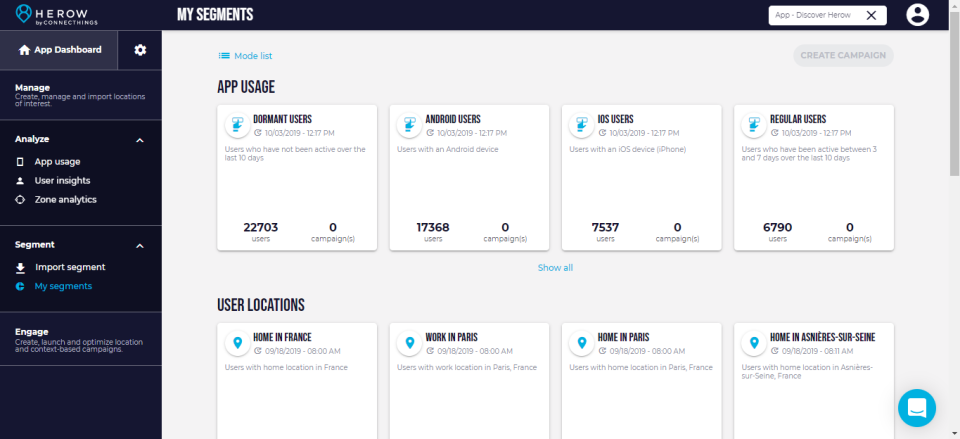The width and height of the screenshot is (960, 439).
Task: Click the Herow logo icon
Action: (23, 14)
